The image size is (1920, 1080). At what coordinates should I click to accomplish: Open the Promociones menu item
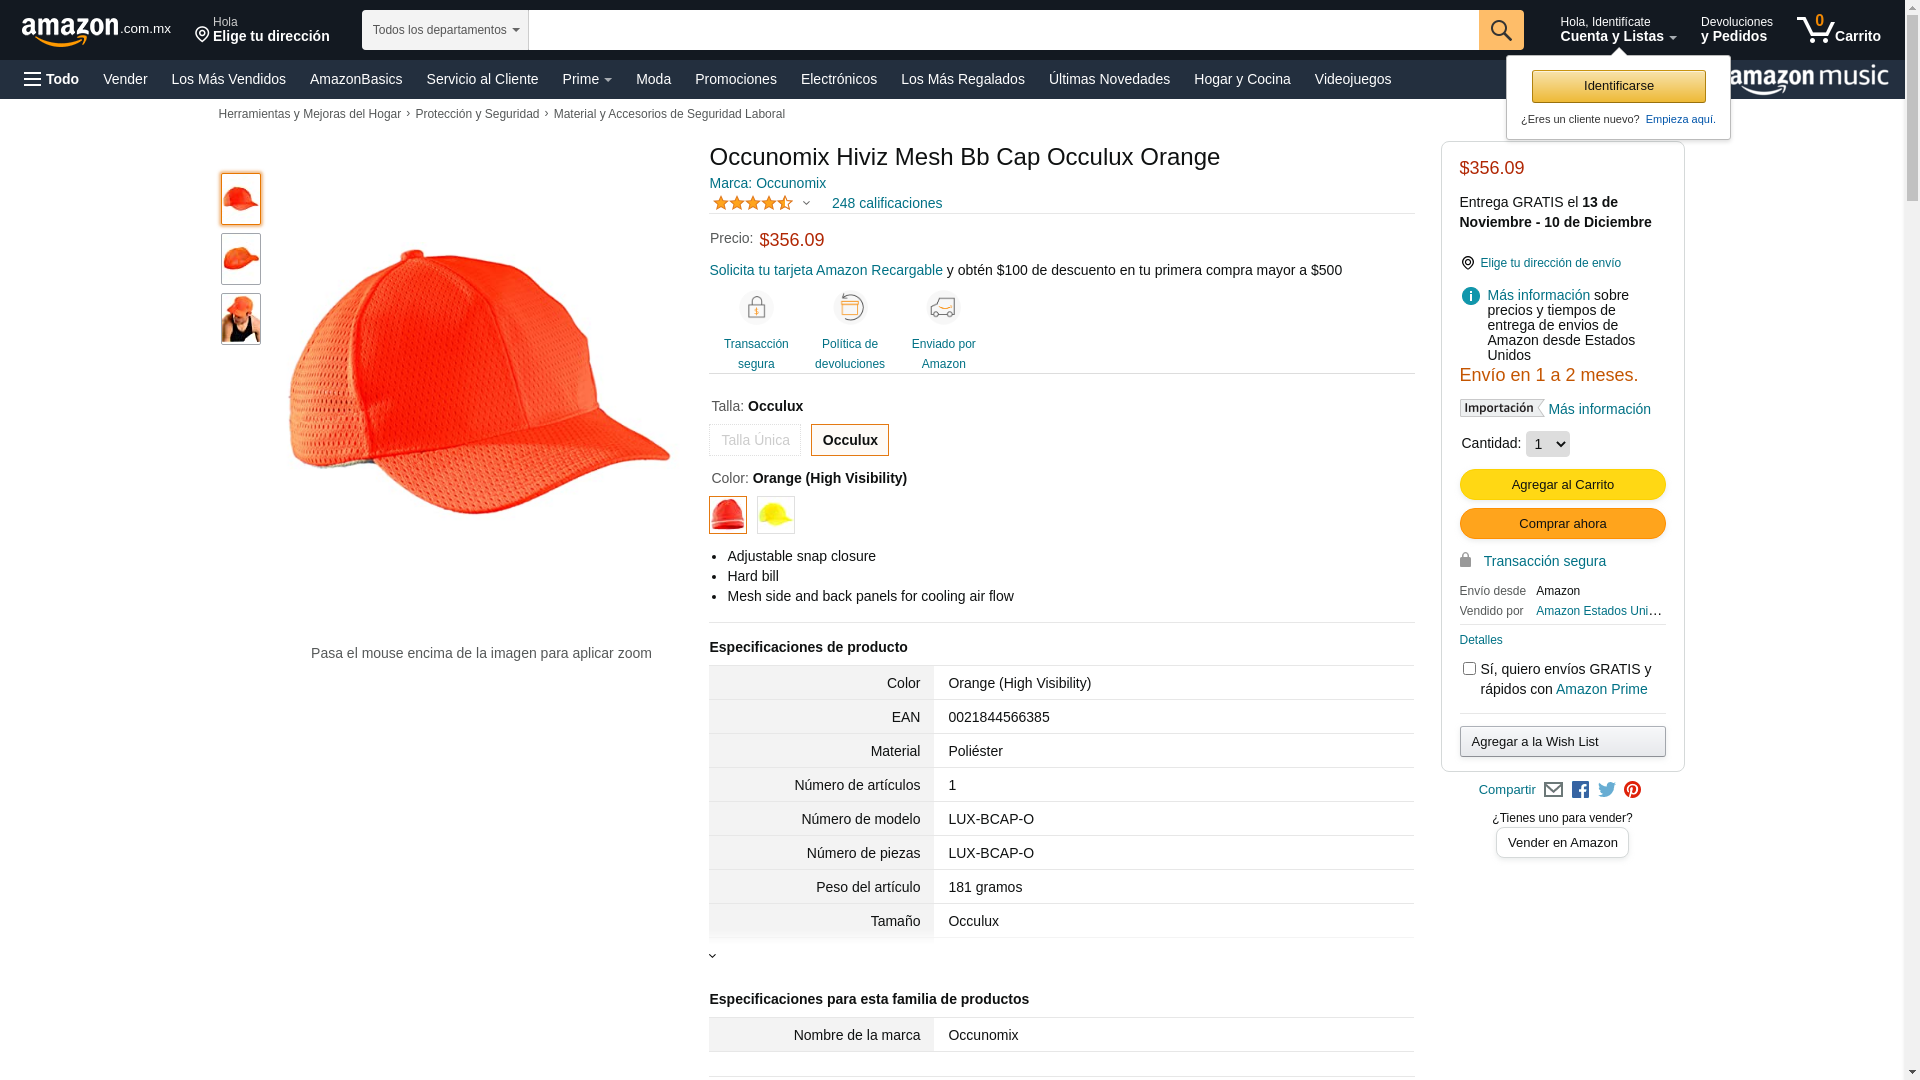coord(735,79)
